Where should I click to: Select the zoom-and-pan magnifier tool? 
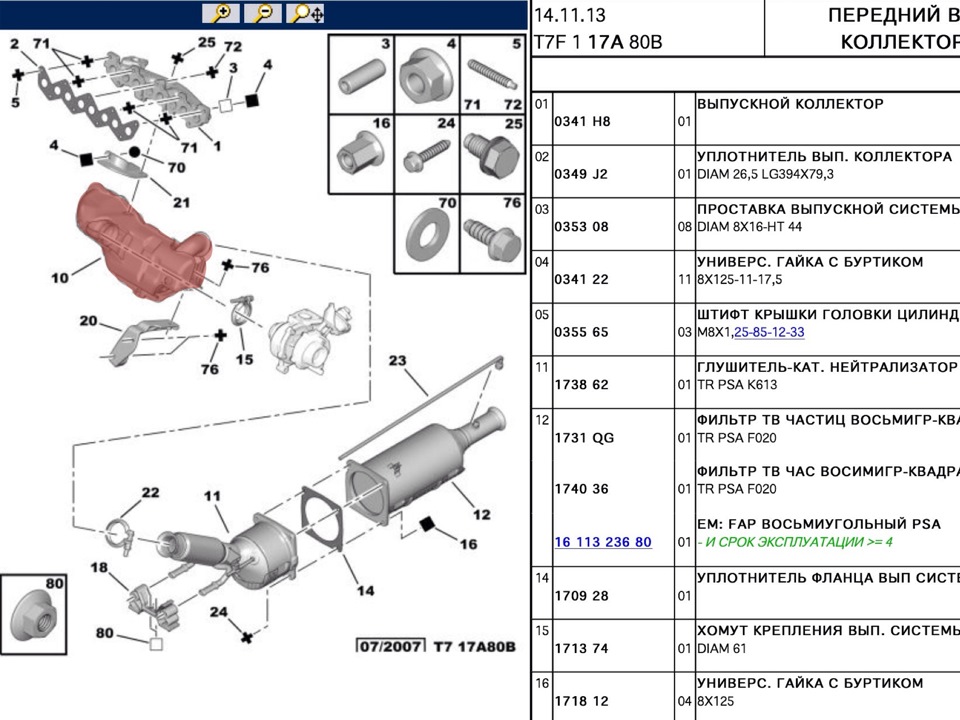[306, 13]
